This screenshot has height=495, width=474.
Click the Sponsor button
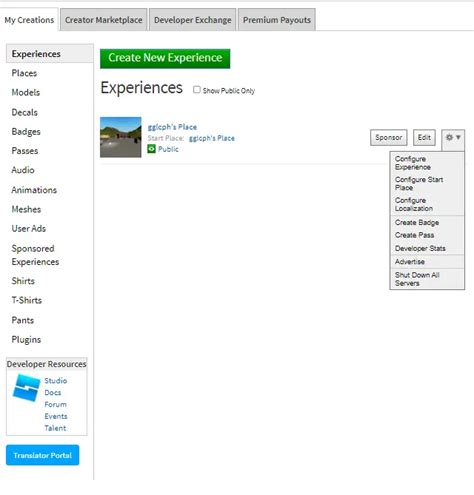389,137
